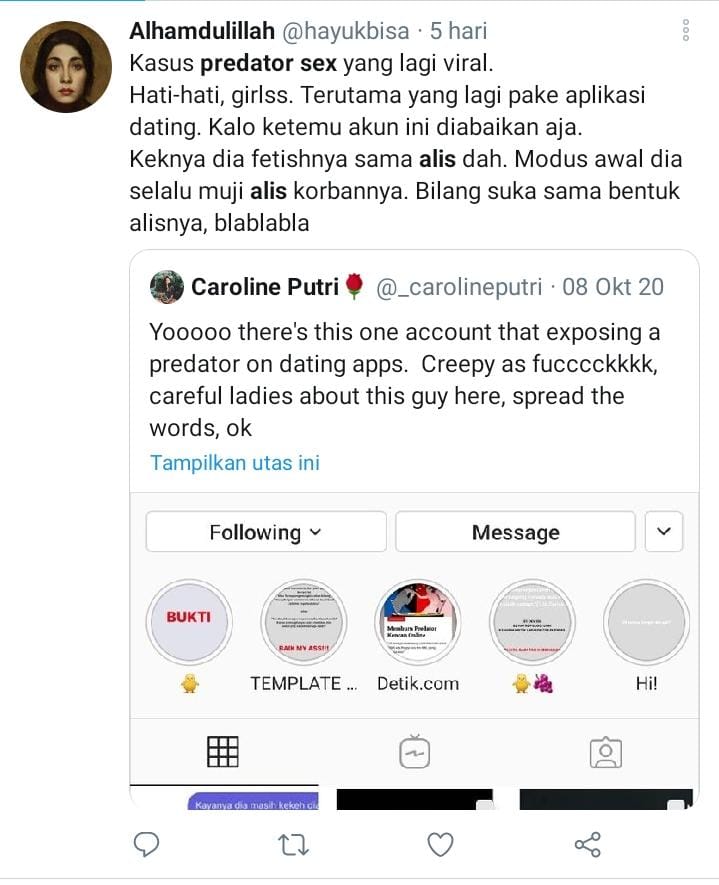Open the Hi! story highlight
This screenshot has height=885, width=719.
tap(646, 621)
